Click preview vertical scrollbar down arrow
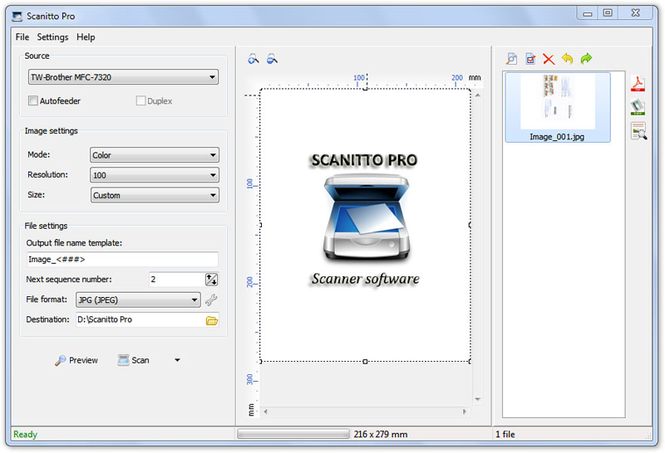 (478, 399)
